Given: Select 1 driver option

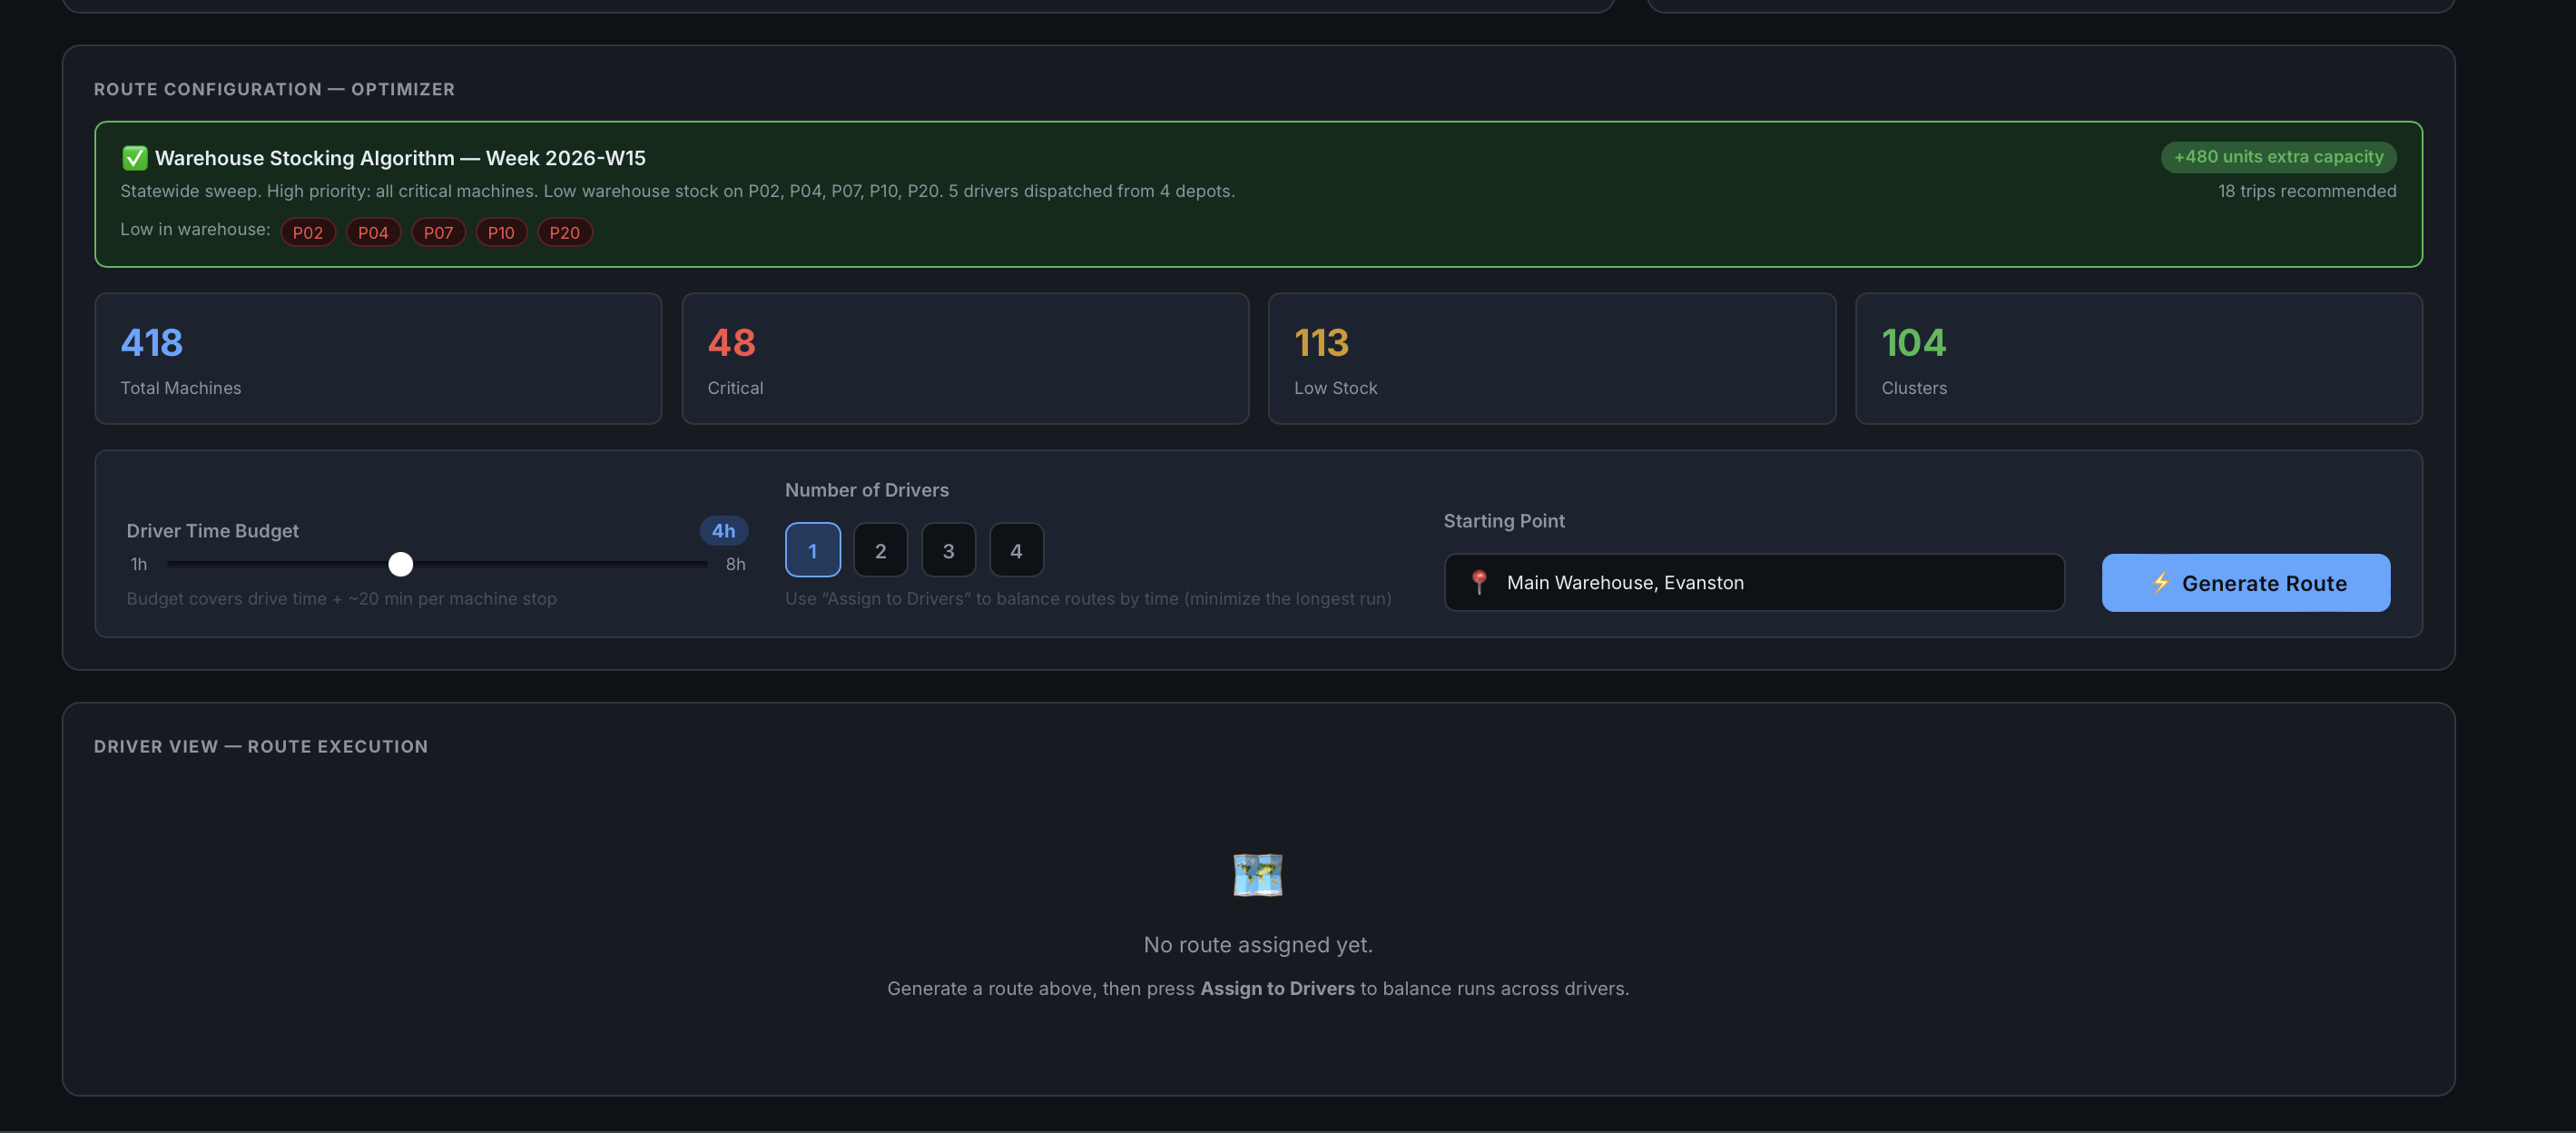Looking at the screenshot, I should click(812, 550).
